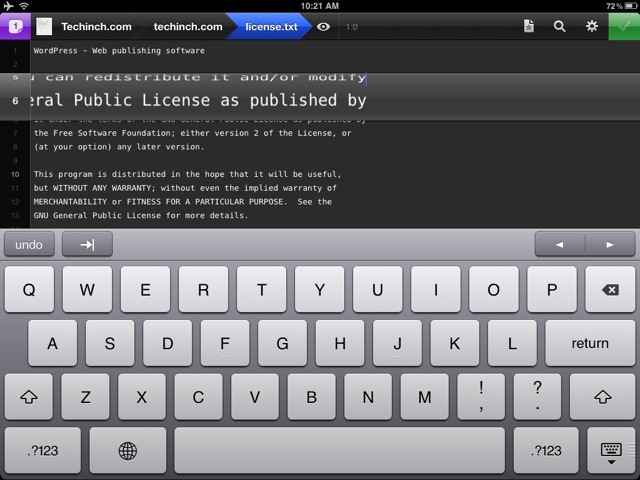The image size is (640, 480).
Task: Tap the C key
Action: coord(198,397)
